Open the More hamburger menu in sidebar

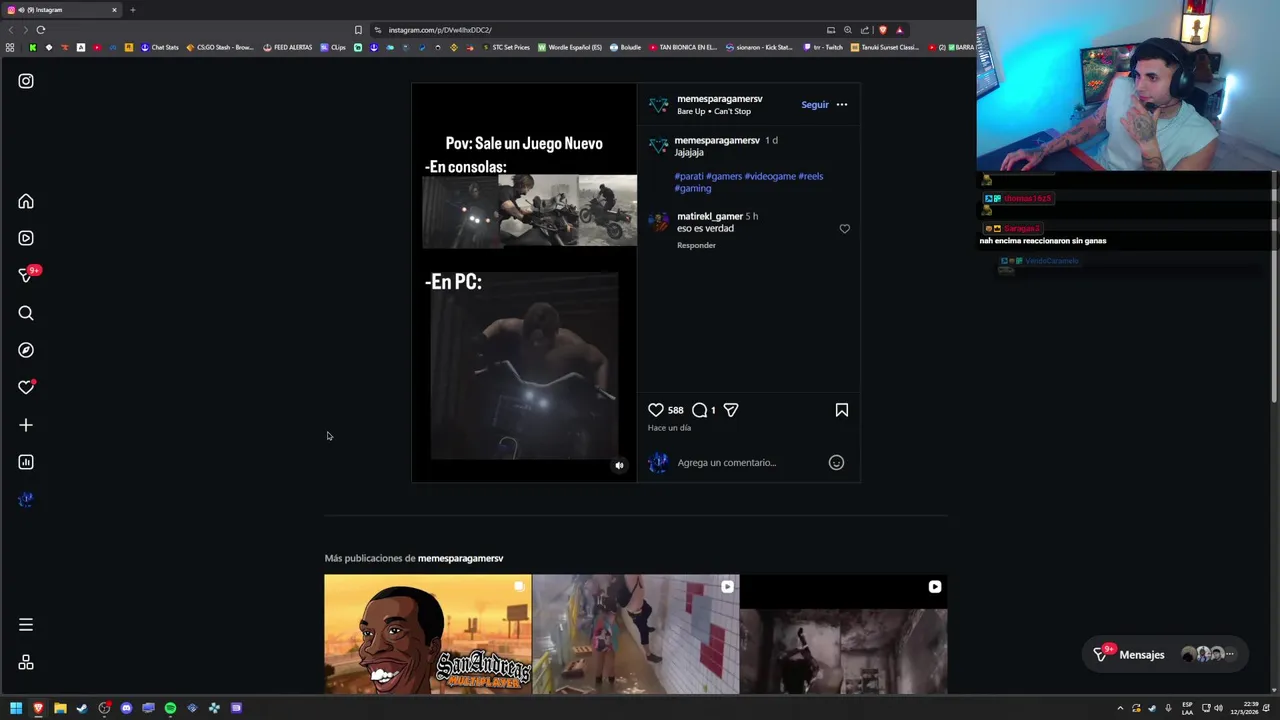pos(26,625)
